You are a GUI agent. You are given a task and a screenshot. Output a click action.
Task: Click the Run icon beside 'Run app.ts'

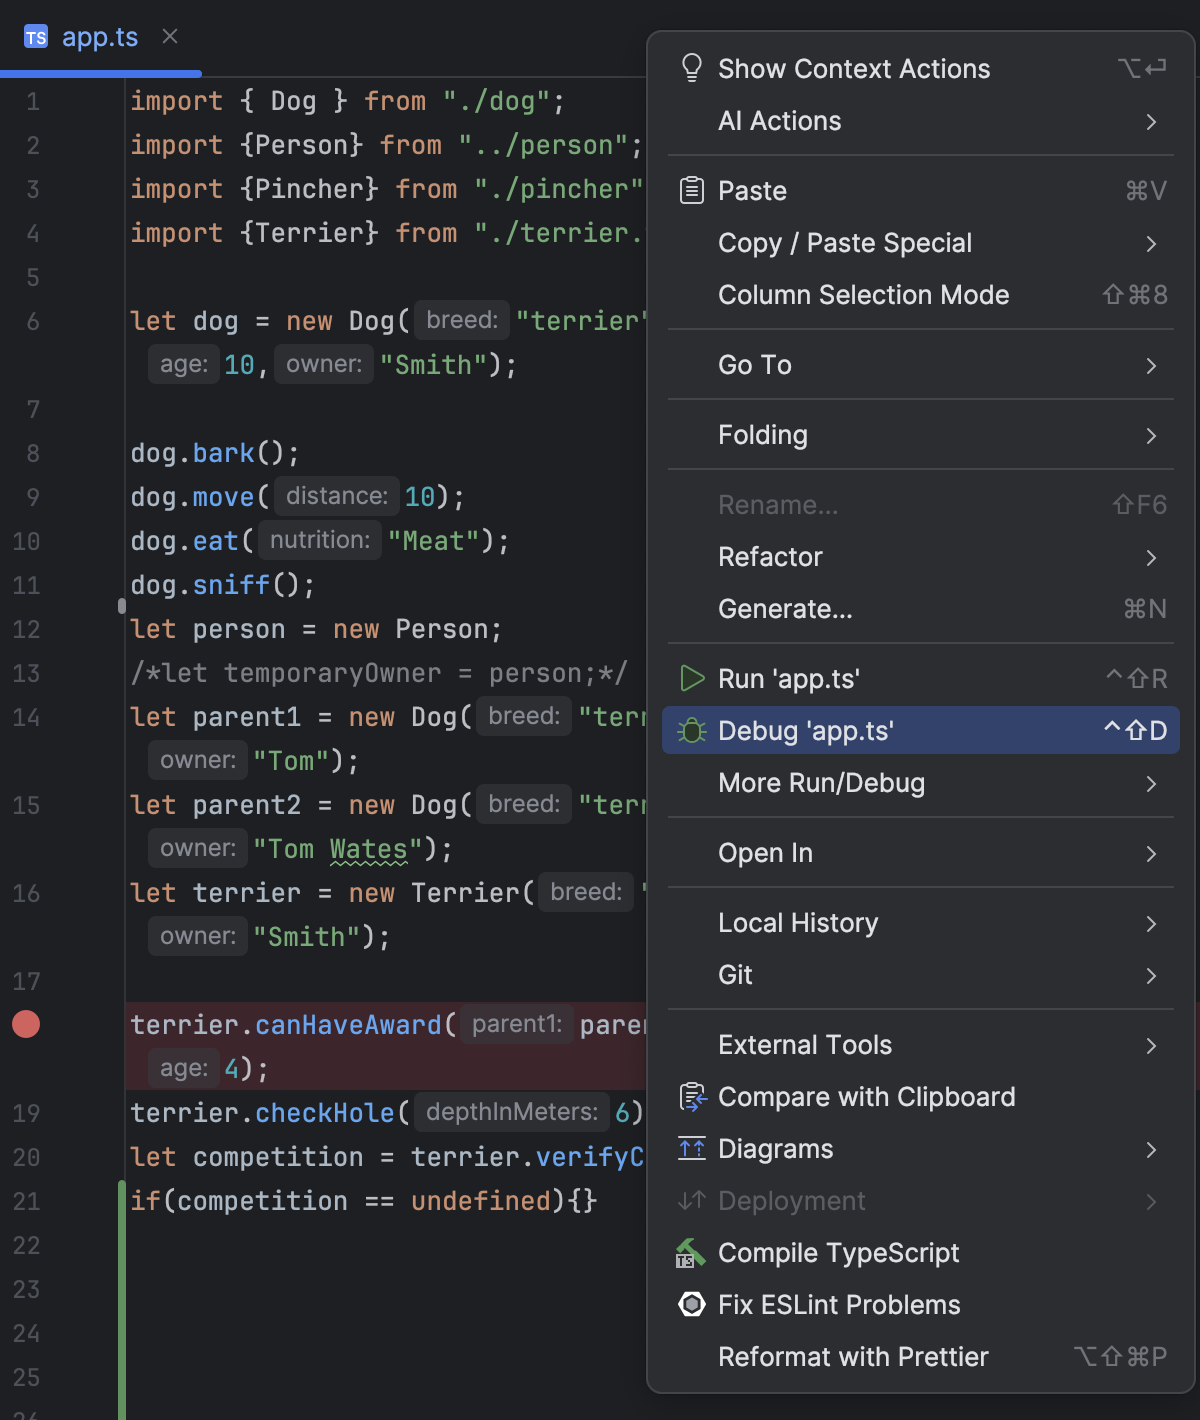691,678
